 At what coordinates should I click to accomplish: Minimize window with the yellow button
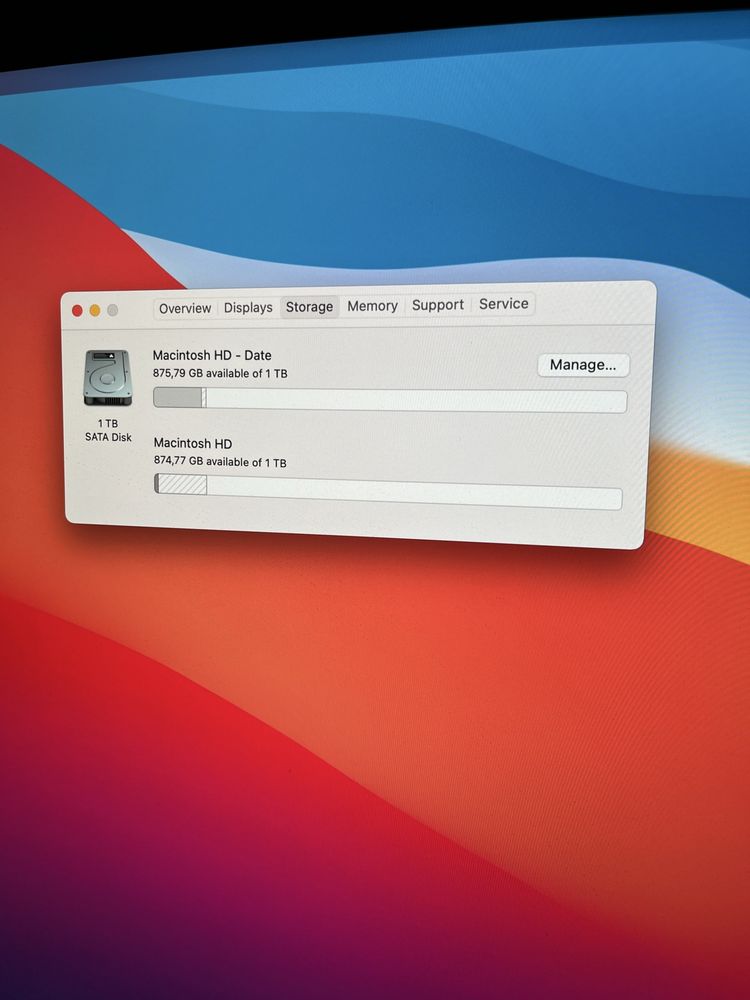pos(94,311)
